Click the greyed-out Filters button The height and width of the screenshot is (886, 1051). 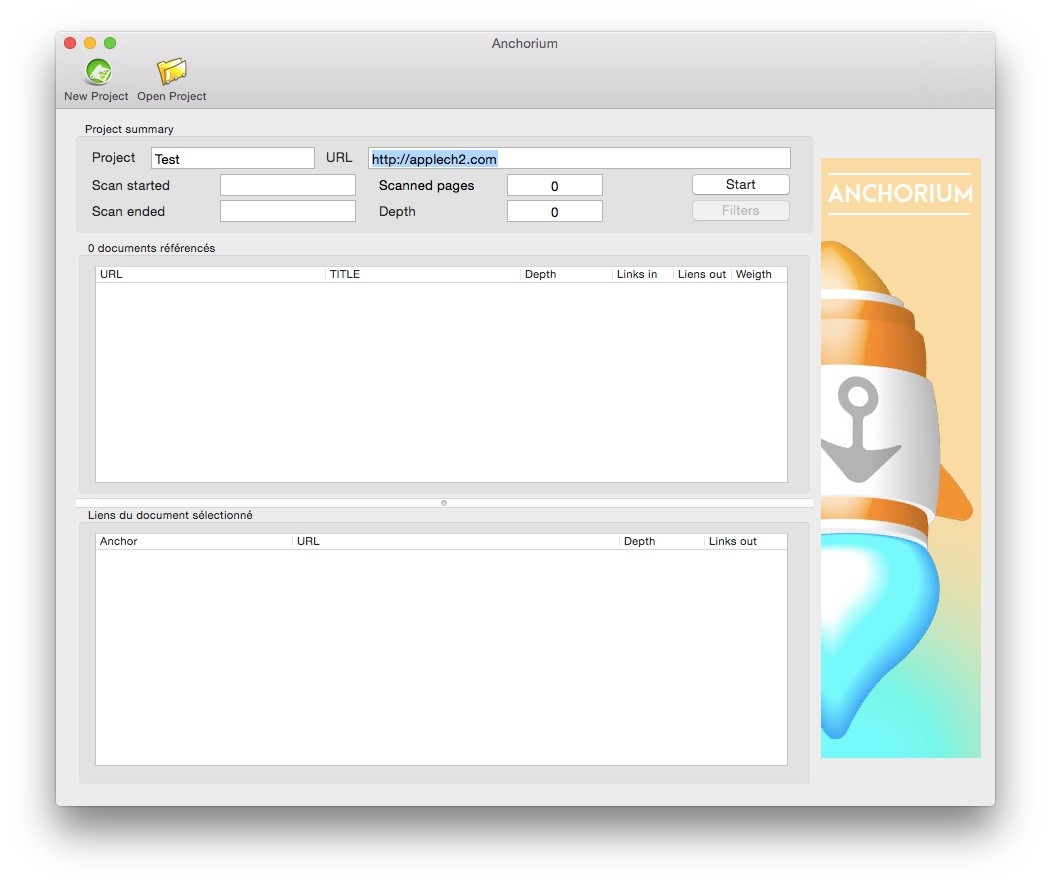pos(741,210)
